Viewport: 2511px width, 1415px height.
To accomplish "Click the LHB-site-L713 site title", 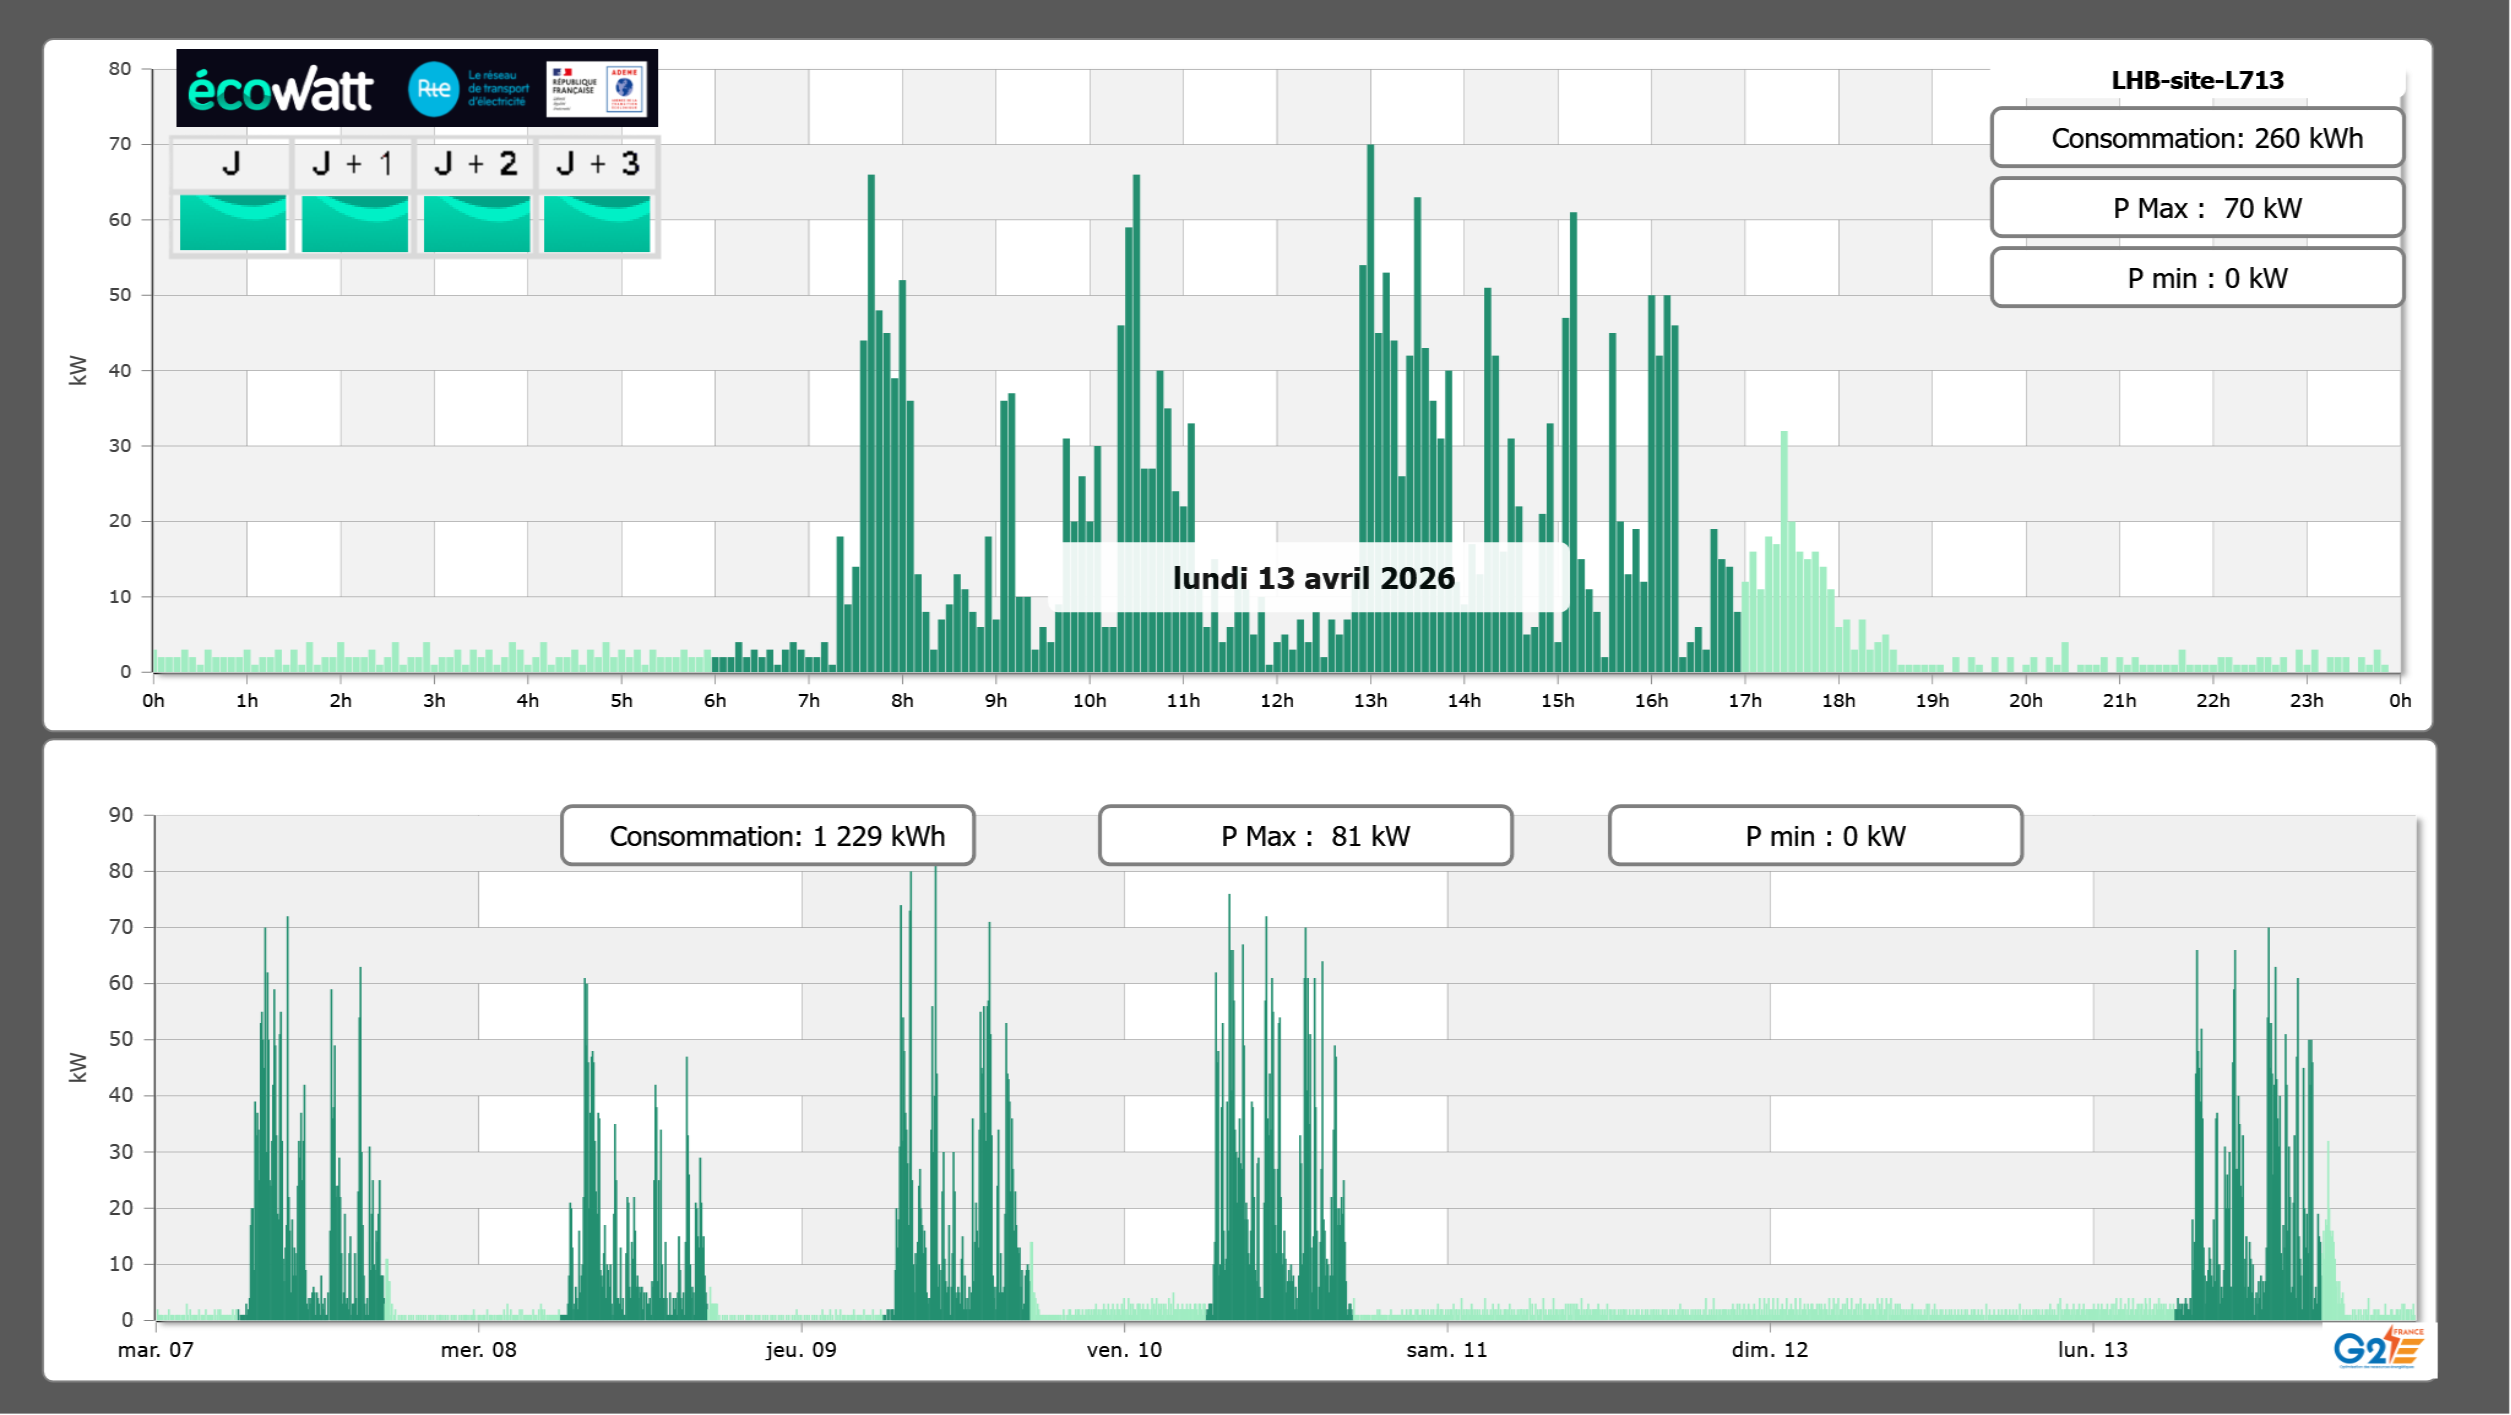I will pyautogui.click(x=2196, y=80).
